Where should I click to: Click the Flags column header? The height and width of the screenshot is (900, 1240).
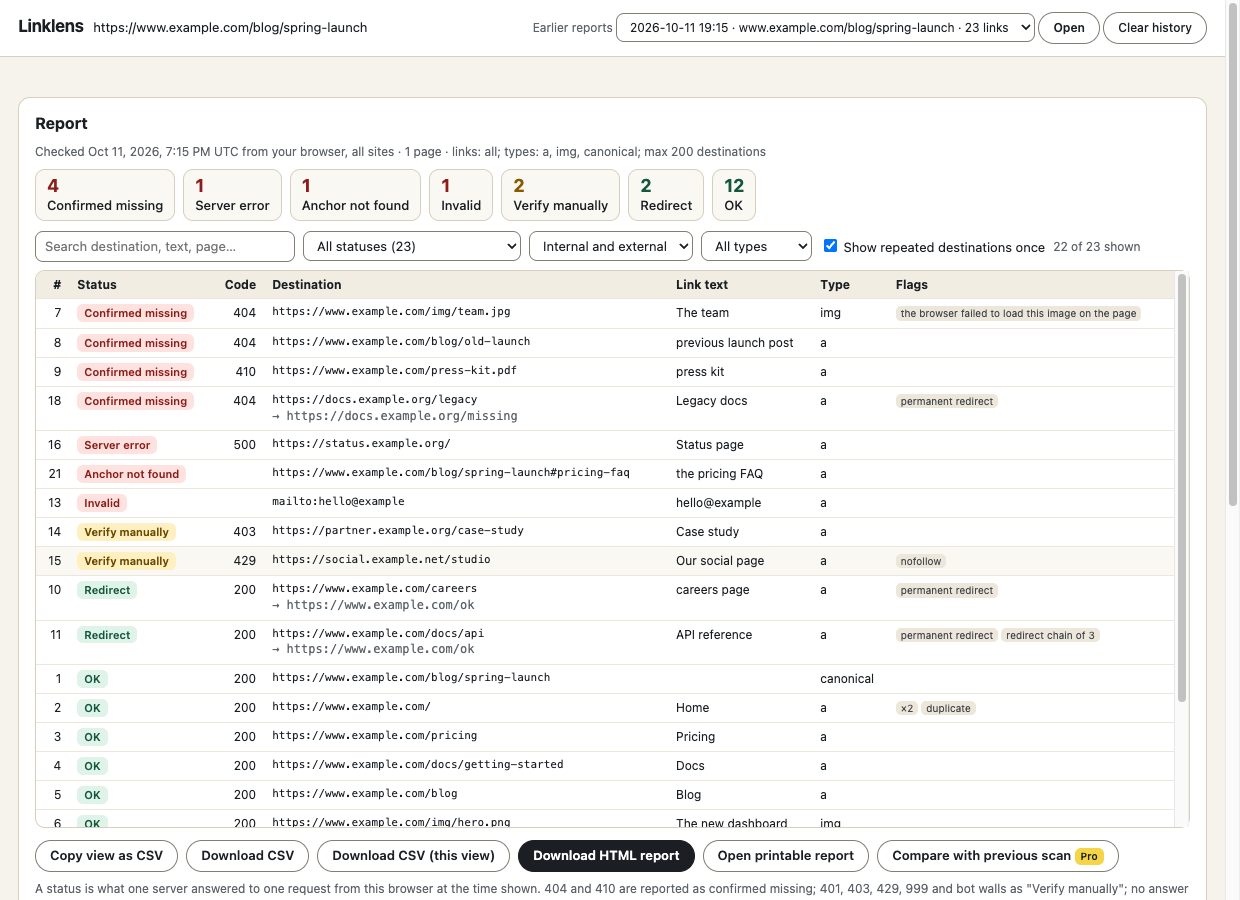tap(912, 285)
